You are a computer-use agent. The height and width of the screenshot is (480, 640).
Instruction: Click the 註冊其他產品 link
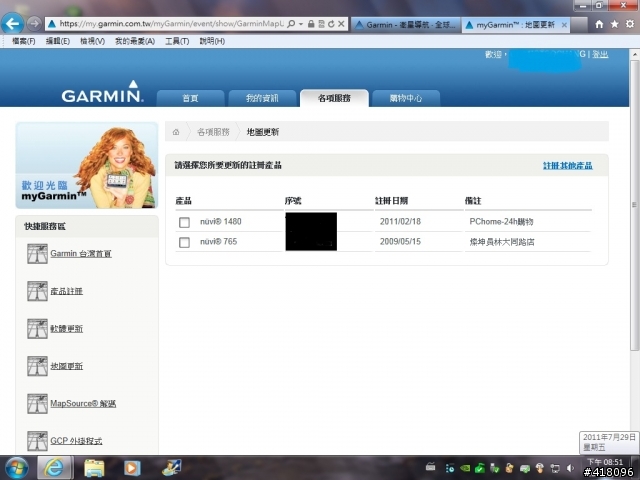pyautogui.click(x=568, y=166)
